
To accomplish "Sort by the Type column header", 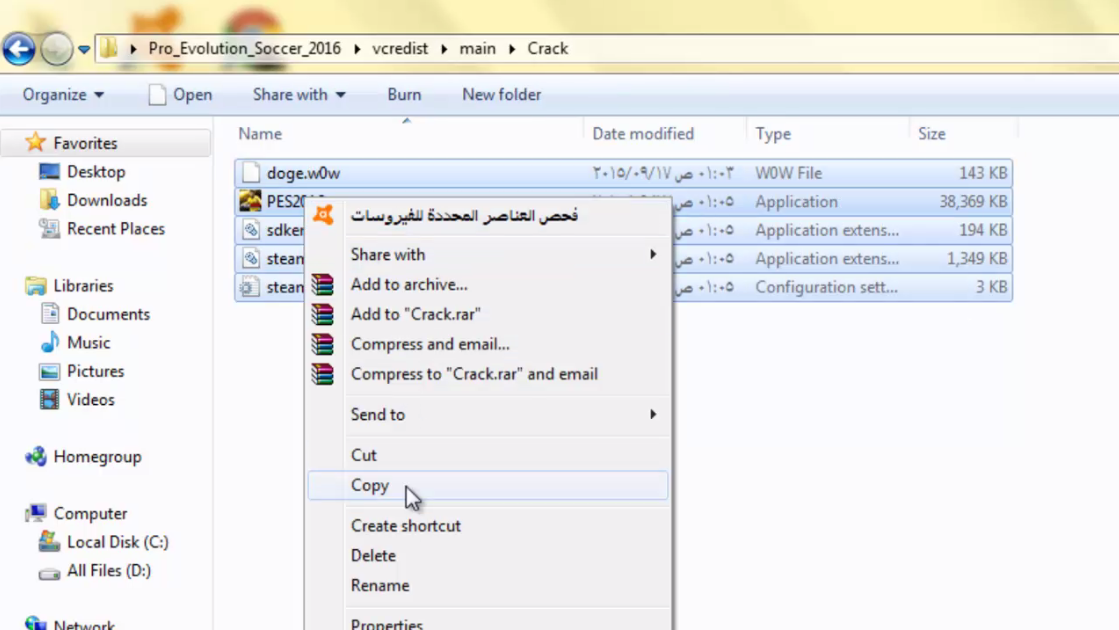I will (773, 134).
